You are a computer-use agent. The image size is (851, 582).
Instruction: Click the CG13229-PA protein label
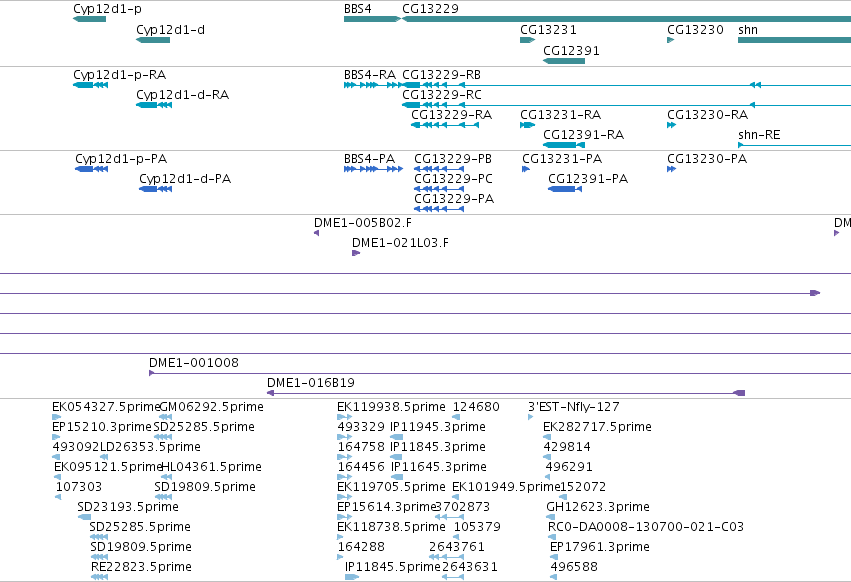(454, 199)
